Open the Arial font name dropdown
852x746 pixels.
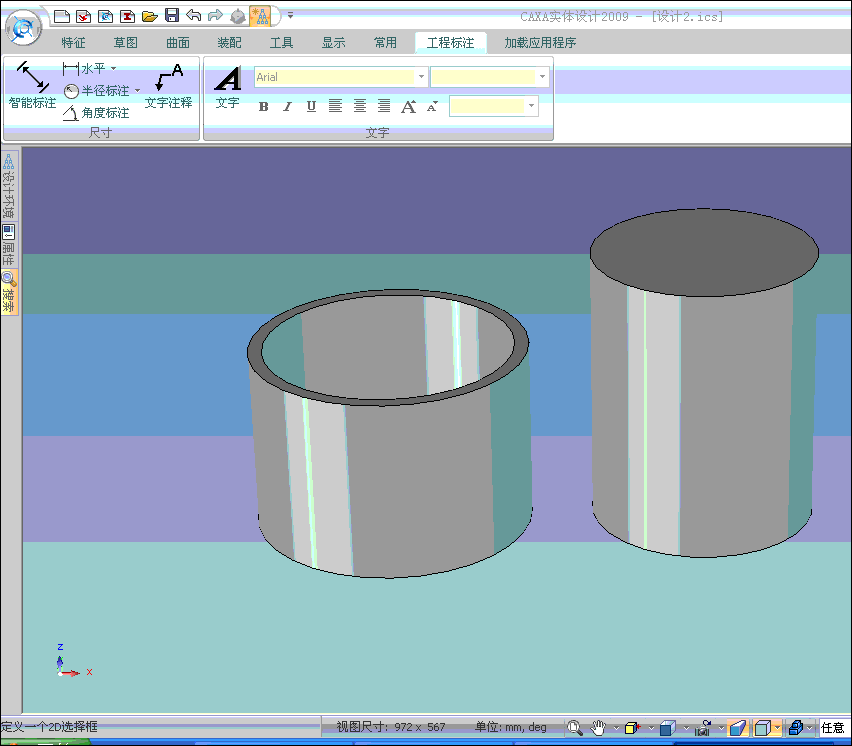[421, 77]
